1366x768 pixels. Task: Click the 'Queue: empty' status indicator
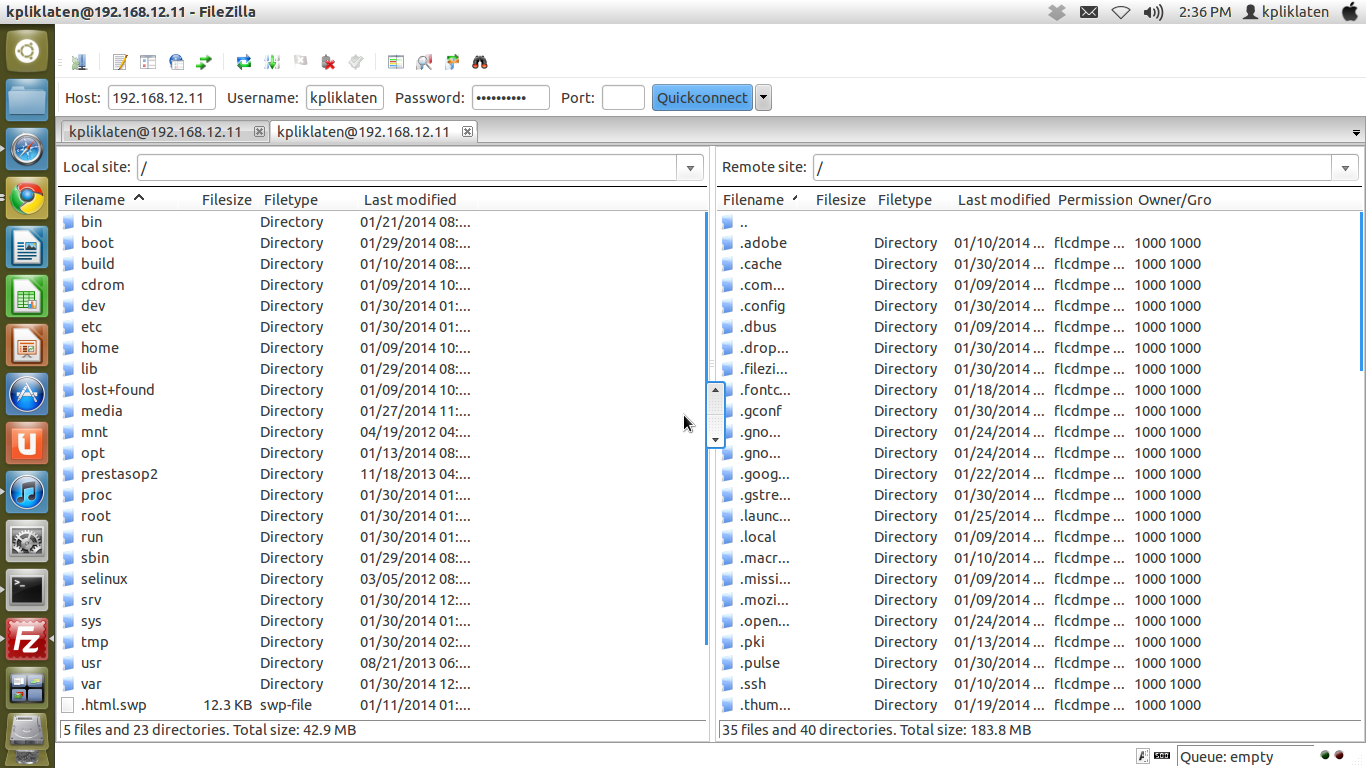[x=1244, y=757]
